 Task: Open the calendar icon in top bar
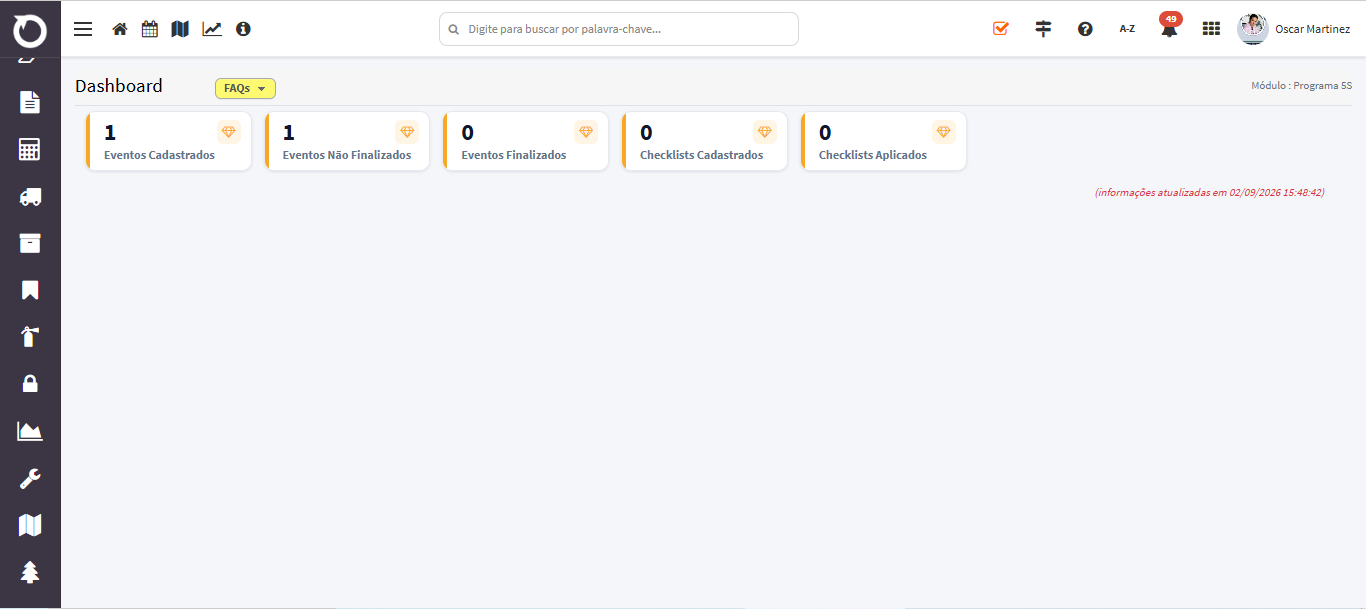point(150,29)
